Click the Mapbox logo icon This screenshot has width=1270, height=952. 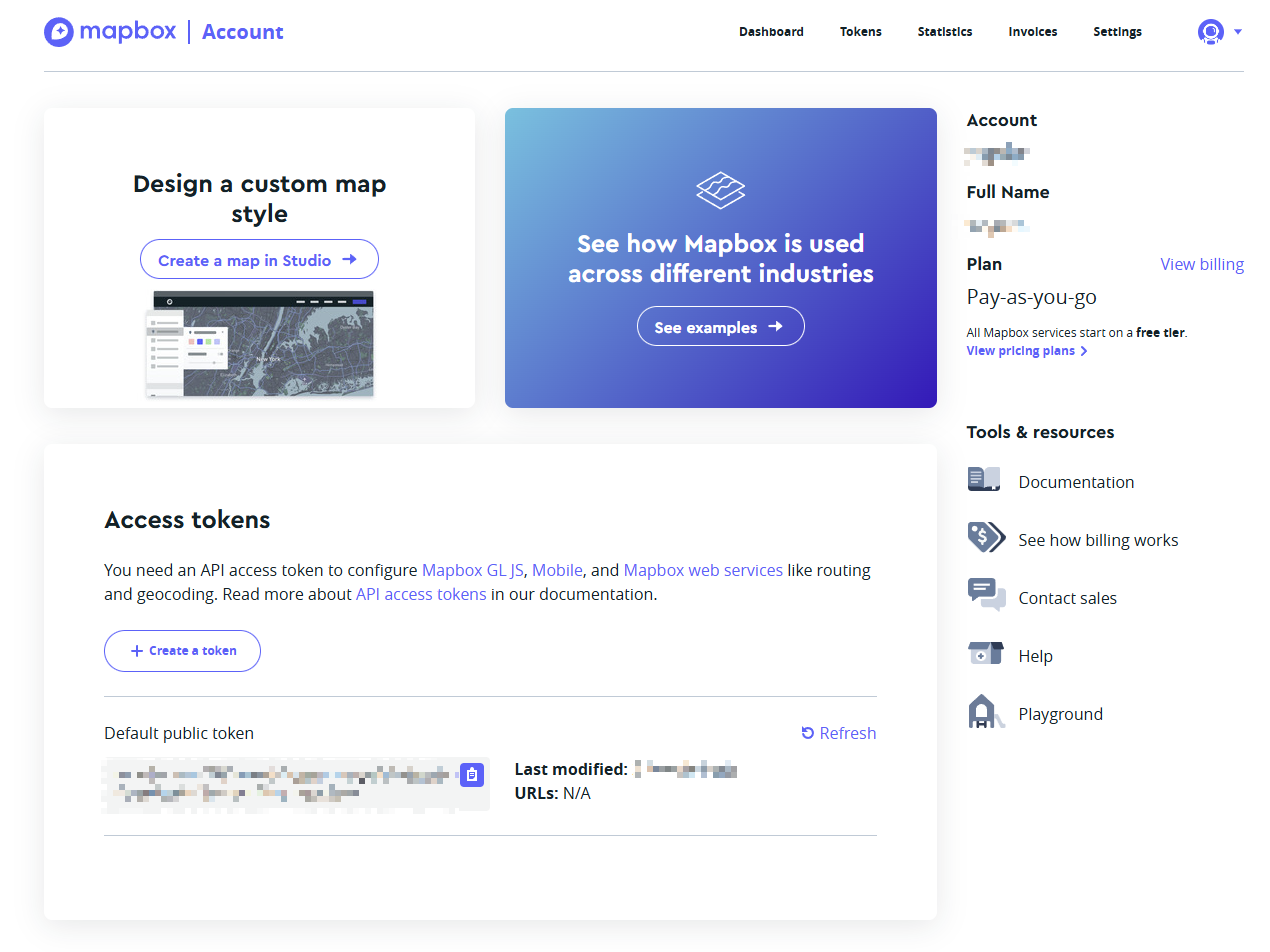point(59,32)
